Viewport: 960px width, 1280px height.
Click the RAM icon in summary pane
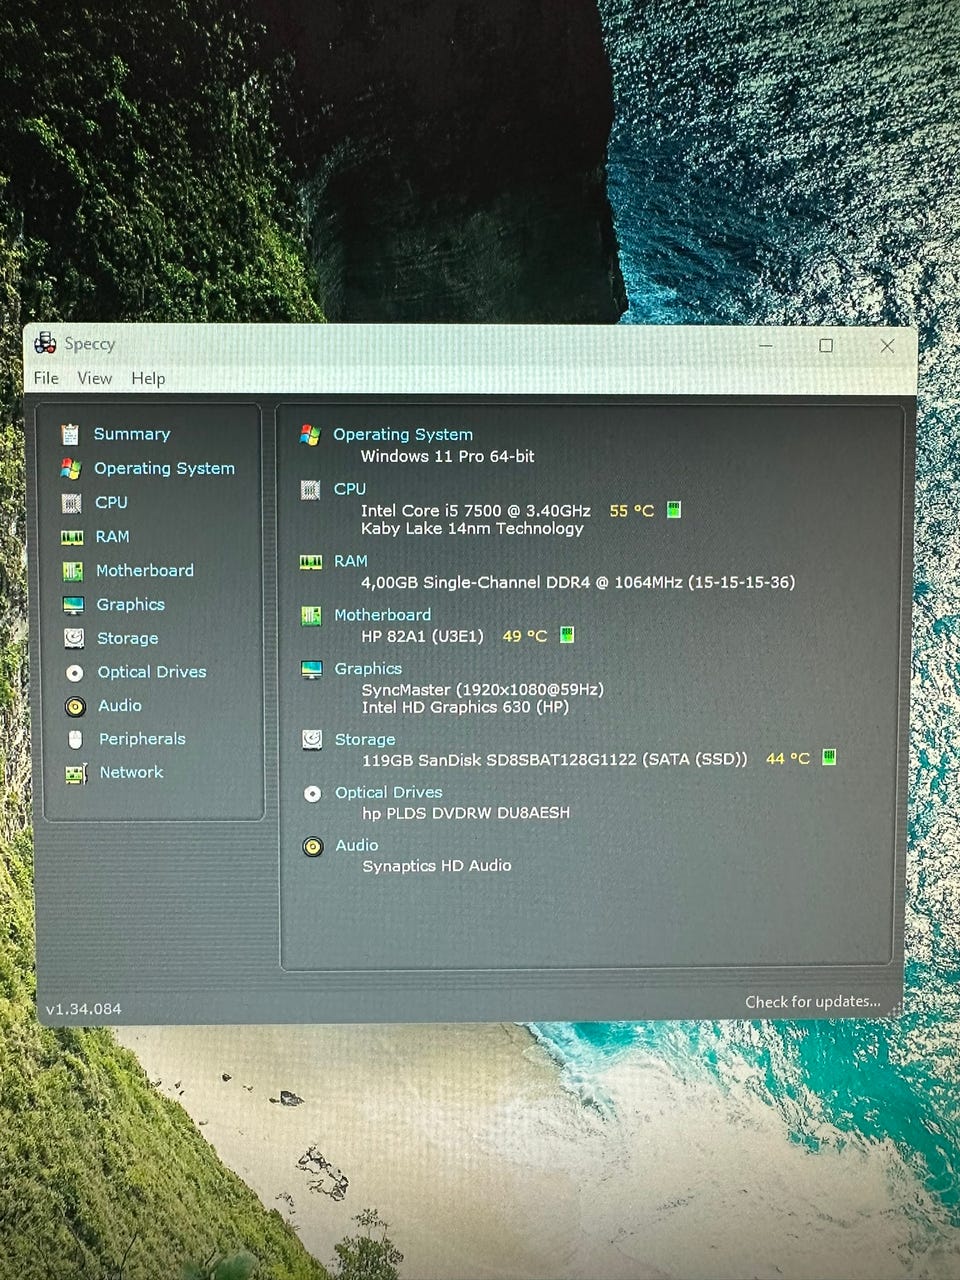click(311, 562)
